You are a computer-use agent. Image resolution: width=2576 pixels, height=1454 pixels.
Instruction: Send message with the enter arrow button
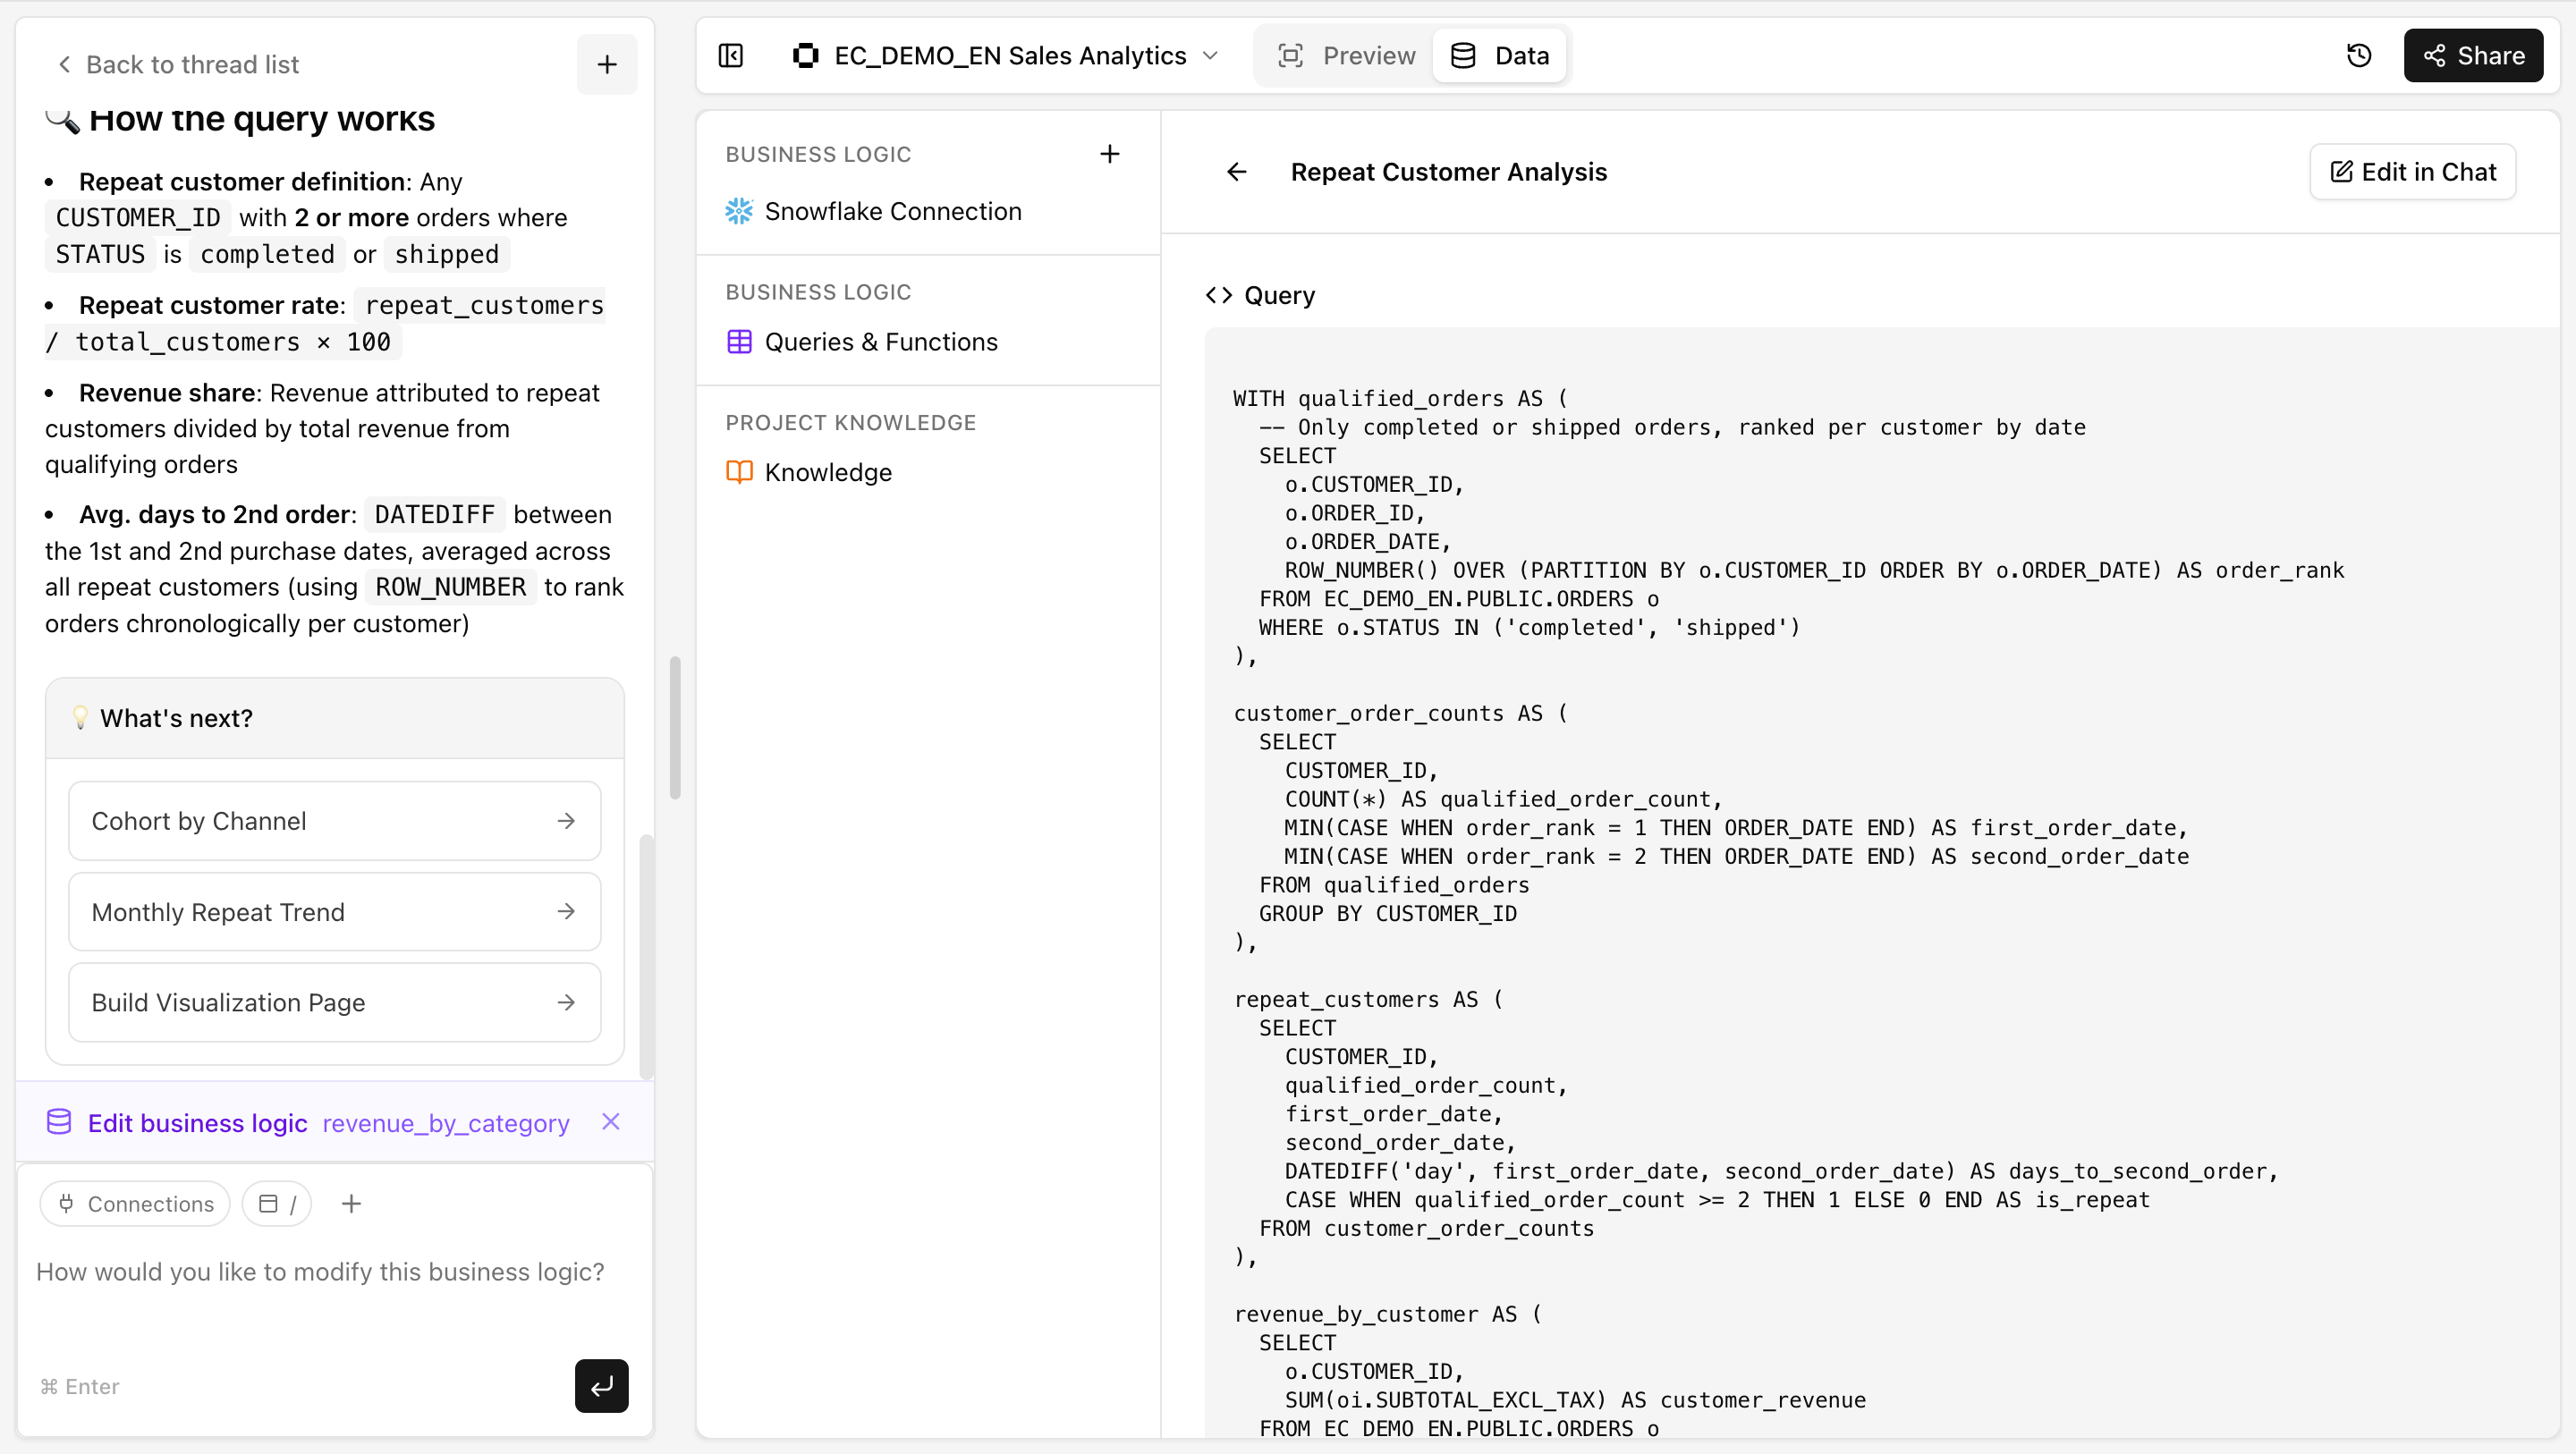coord(601,1385)
